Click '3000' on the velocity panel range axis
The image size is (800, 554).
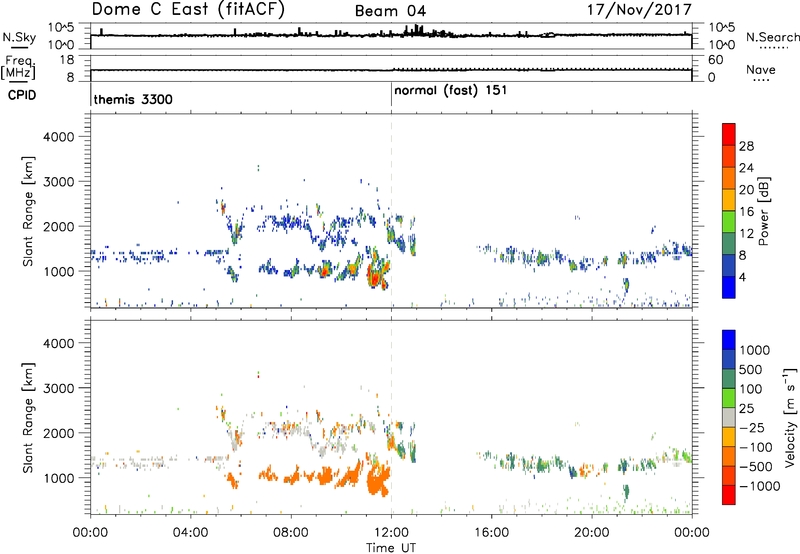click(59, 388)
